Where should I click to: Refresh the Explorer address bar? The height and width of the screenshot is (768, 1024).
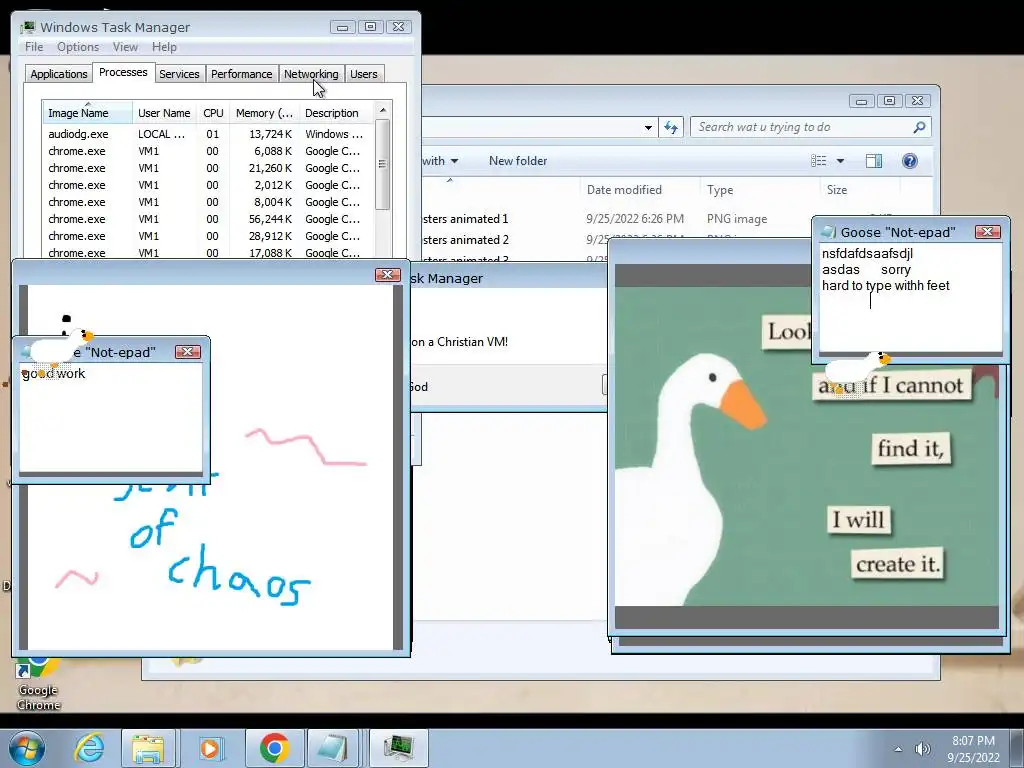tap(671, 127)
